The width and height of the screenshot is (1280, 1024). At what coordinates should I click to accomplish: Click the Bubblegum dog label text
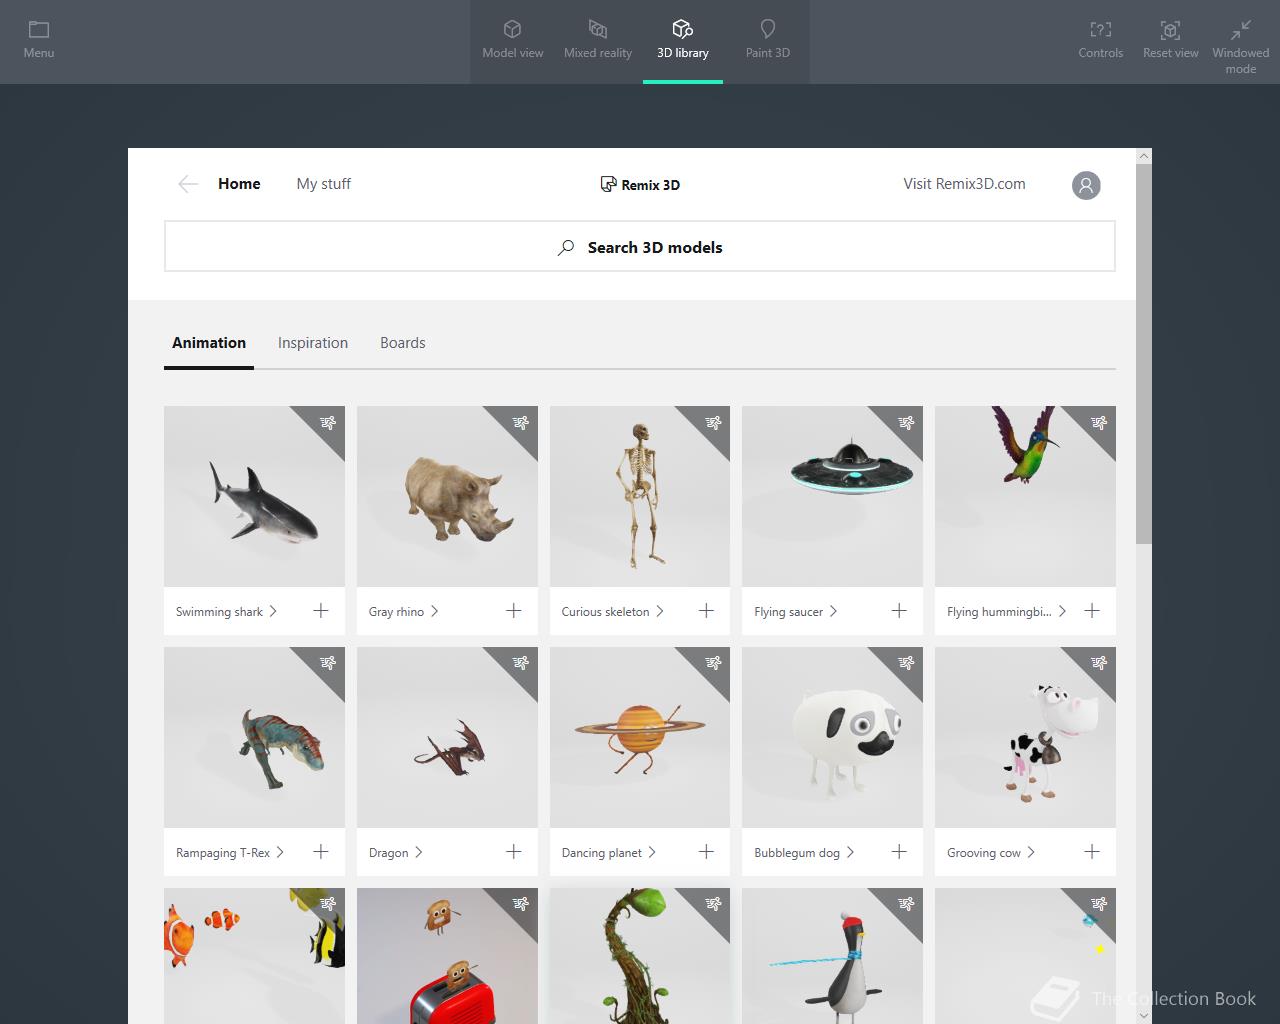click(x=797, y=853)
